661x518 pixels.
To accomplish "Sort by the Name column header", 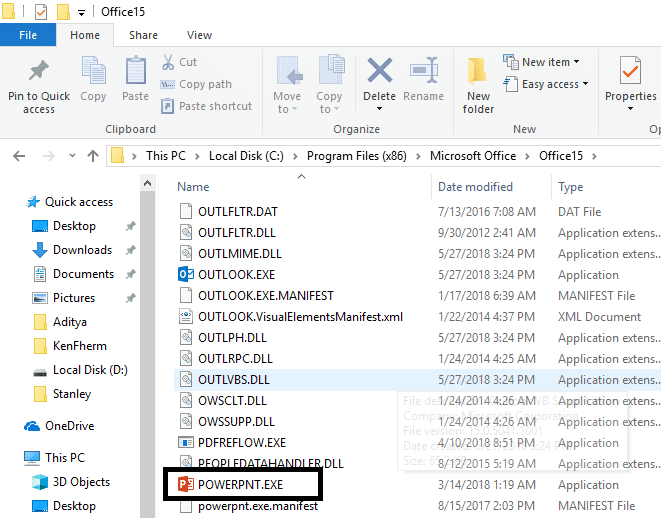I will [193, 187].
